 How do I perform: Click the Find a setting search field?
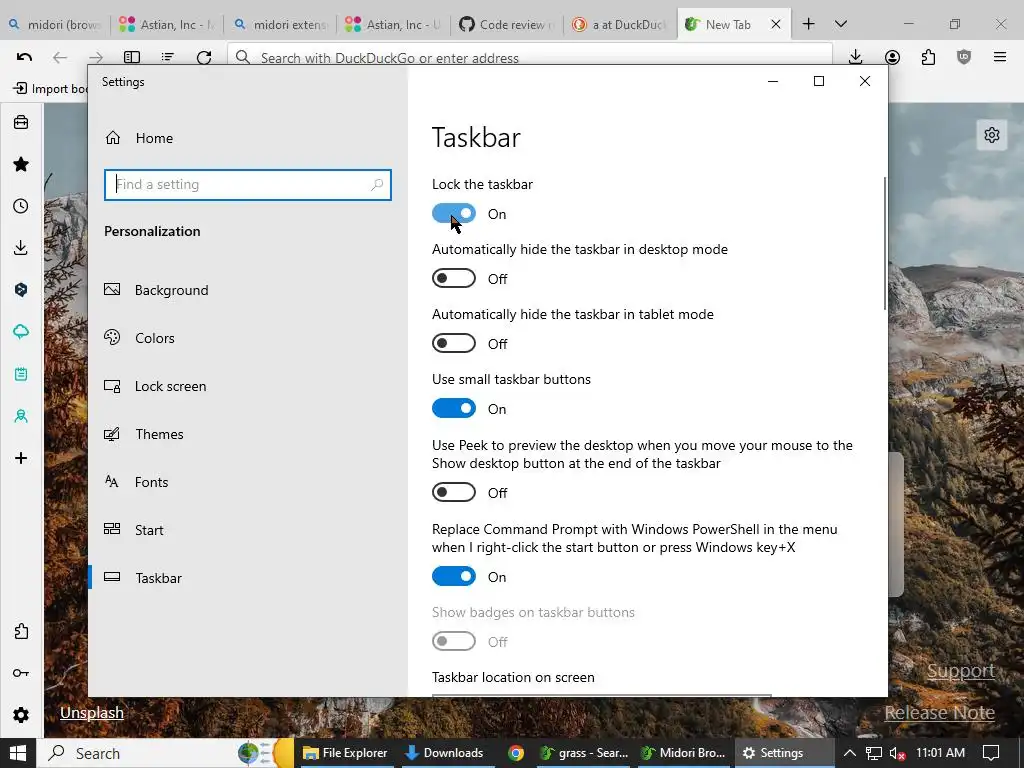pyautogui.click(x=248, y=185)
